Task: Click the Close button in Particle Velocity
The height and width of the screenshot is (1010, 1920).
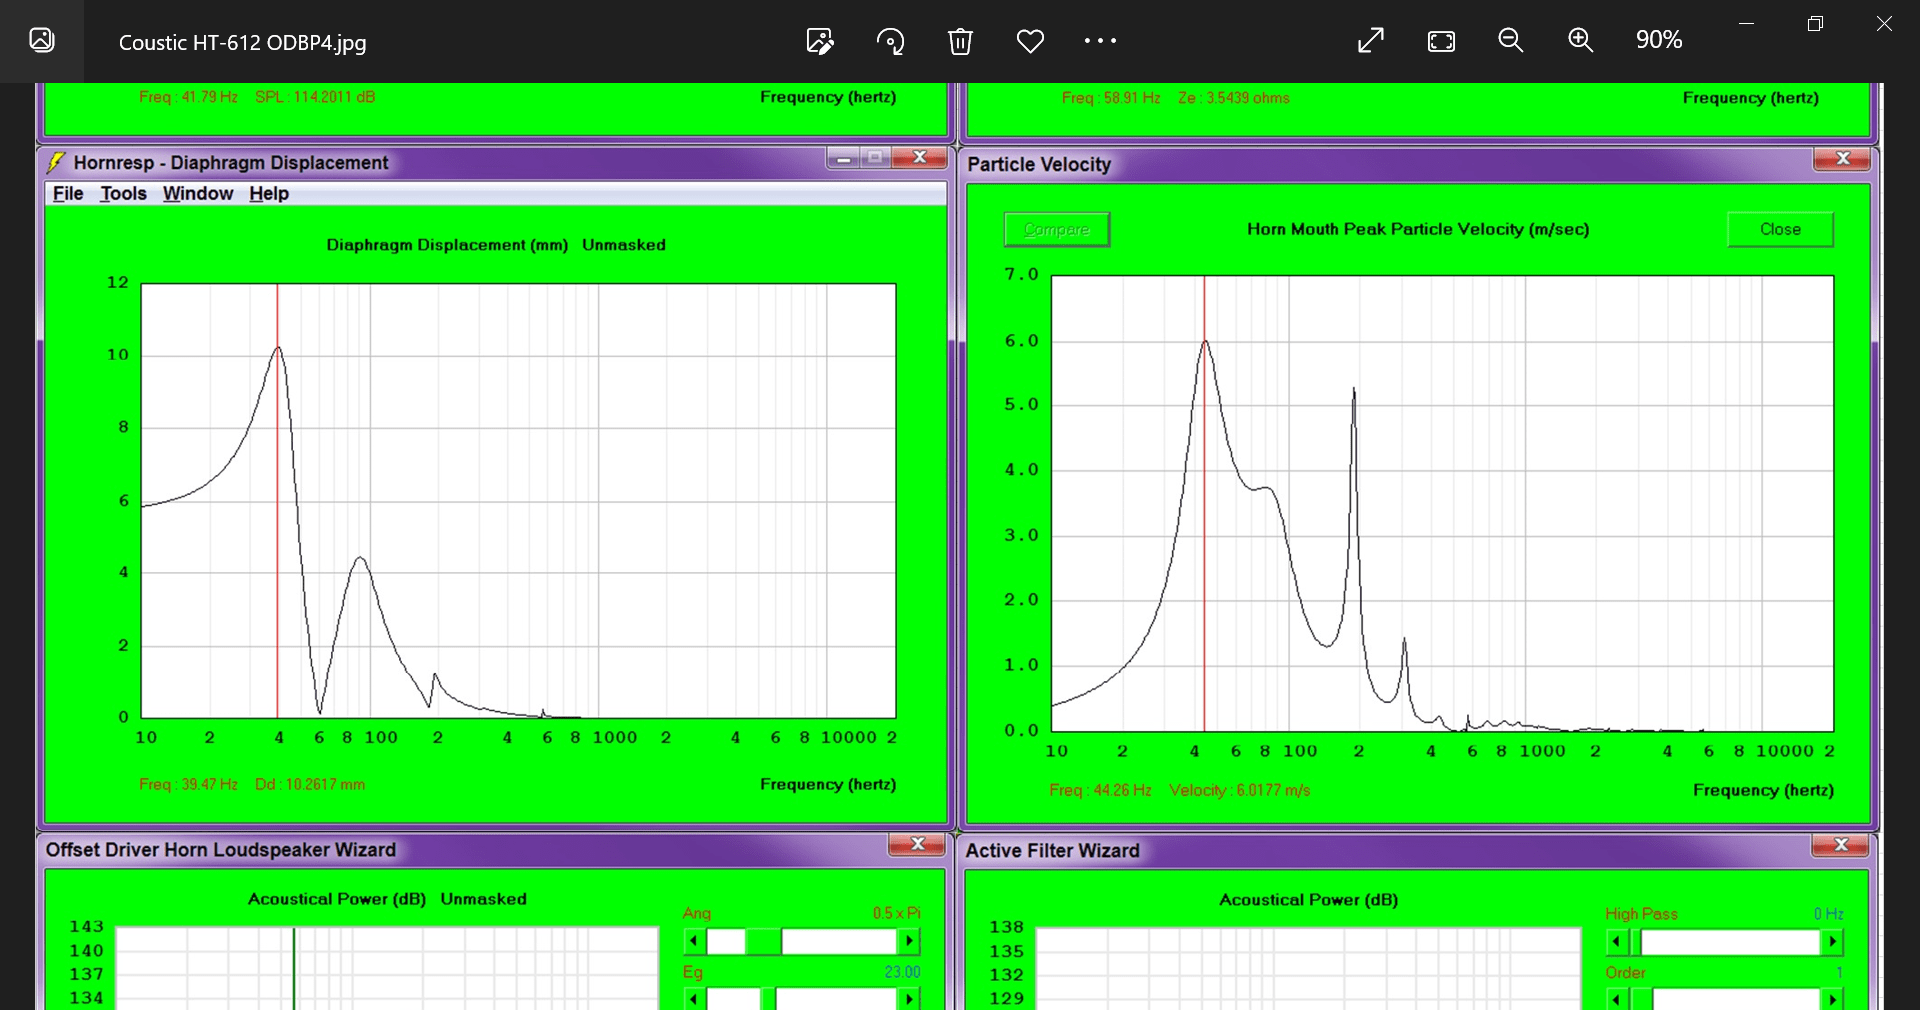Action: (x=1780, y=229)
